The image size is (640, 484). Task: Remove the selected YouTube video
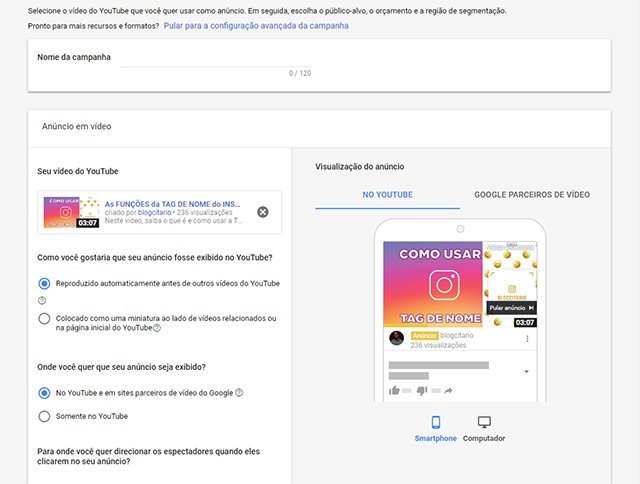click(263, 212)
